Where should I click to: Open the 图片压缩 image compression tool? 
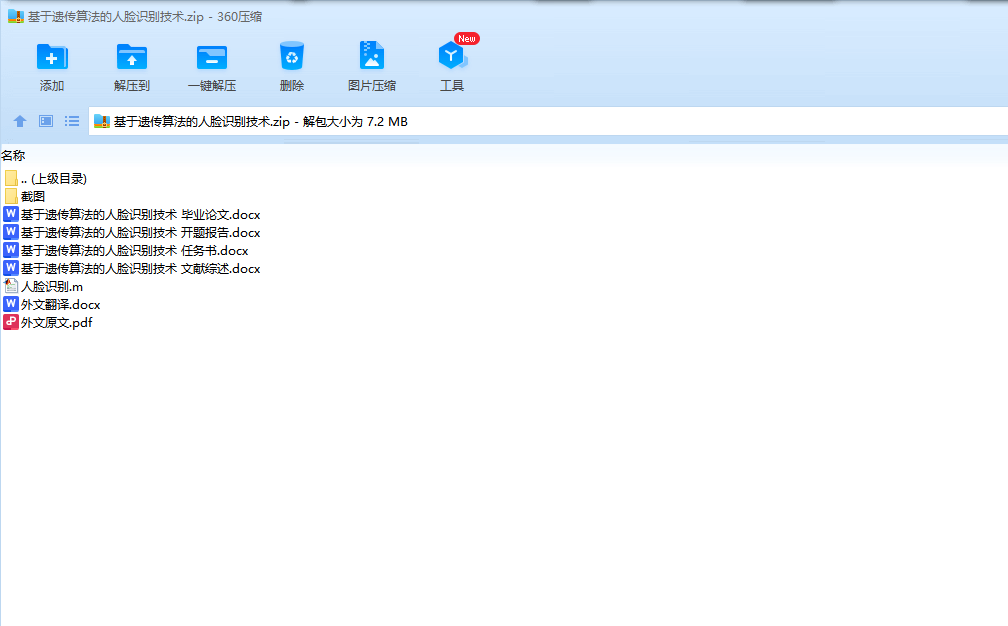point(372,56)
